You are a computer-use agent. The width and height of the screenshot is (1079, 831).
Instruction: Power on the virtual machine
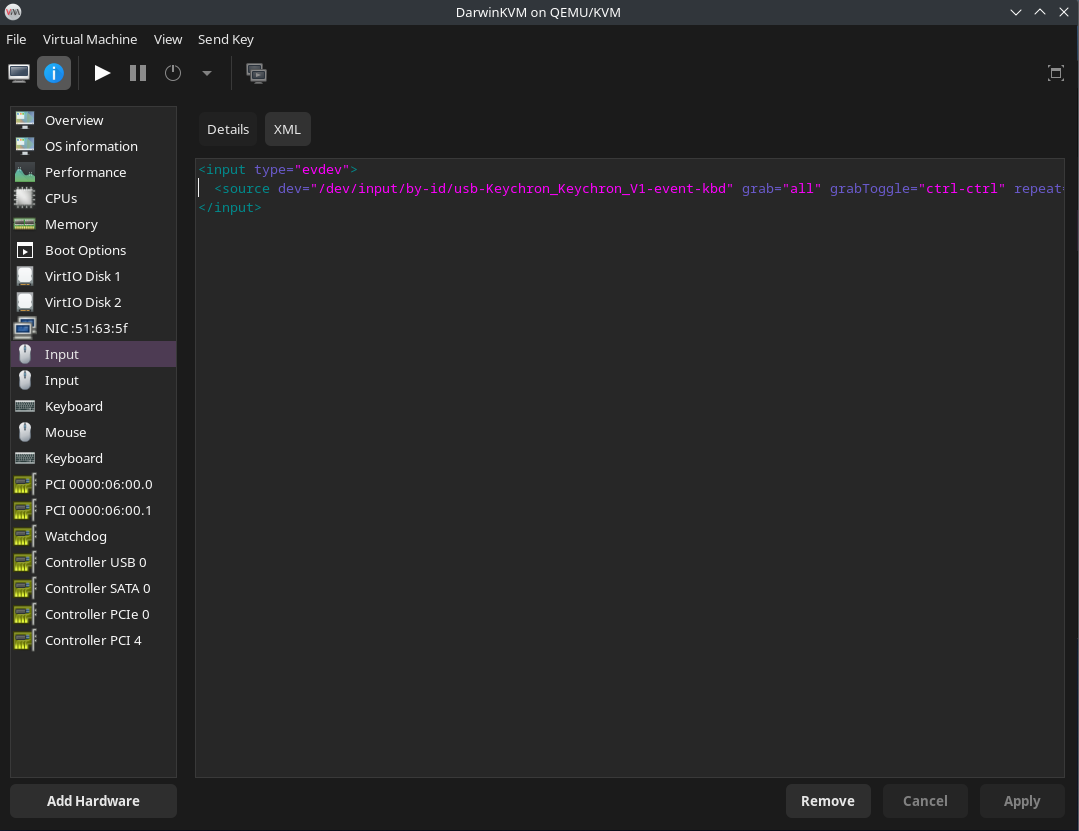pos(102,73)
